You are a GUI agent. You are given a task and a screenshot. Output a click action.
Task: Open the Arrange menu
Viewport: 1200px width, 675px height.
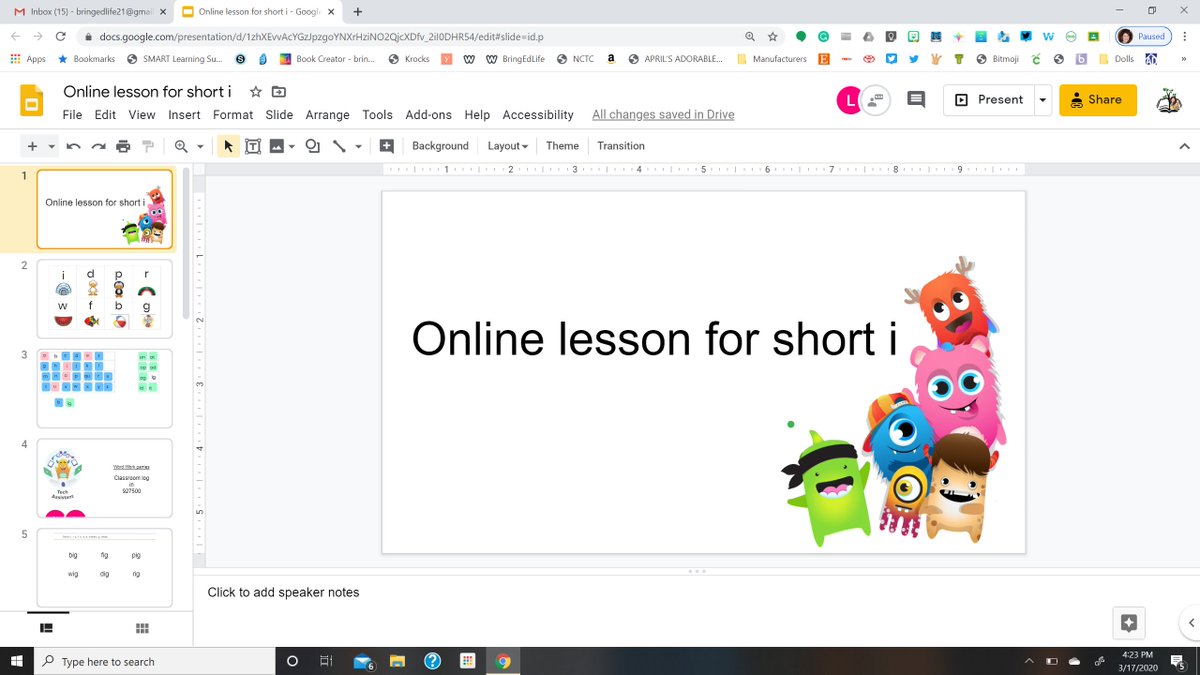coord(328,115)
